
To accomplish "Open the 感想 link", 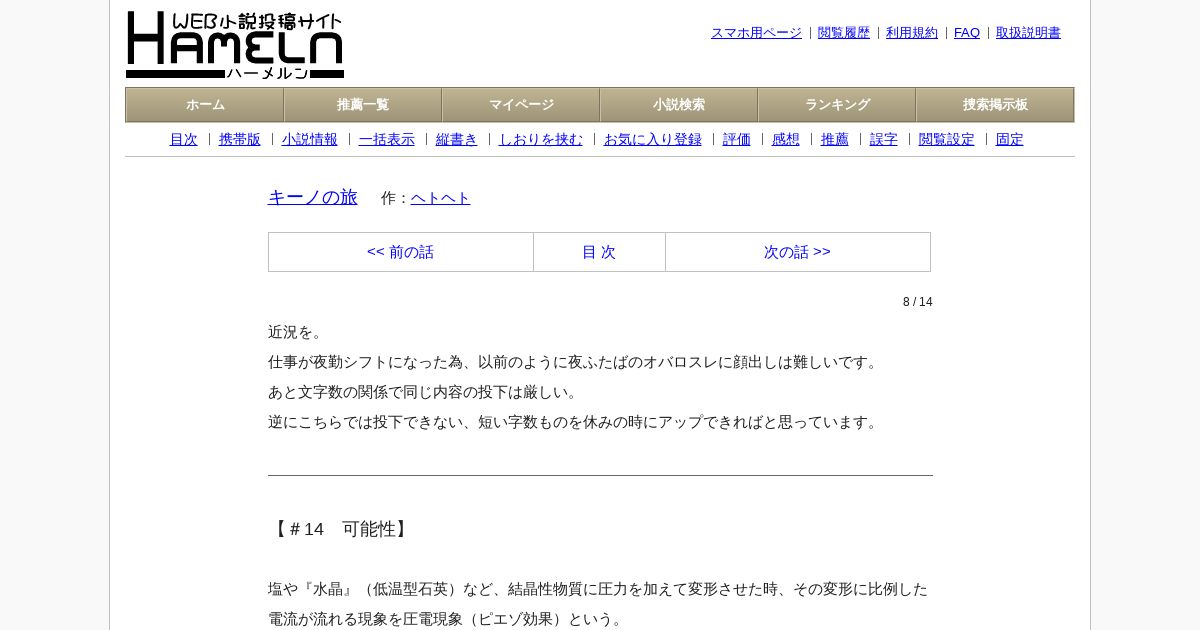I will (786, 140).
